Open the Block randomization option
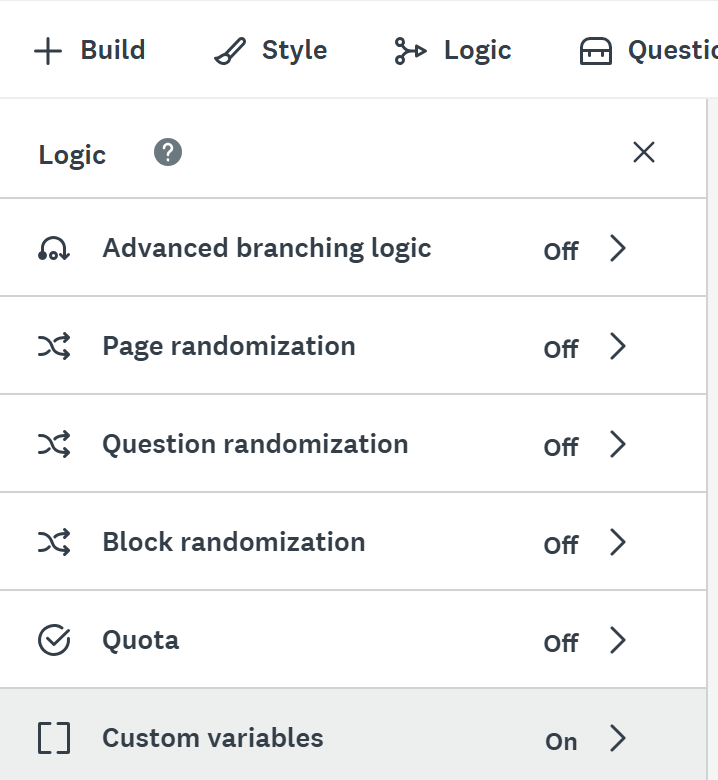Screen dimensions: 718x780 coord(233,542)
